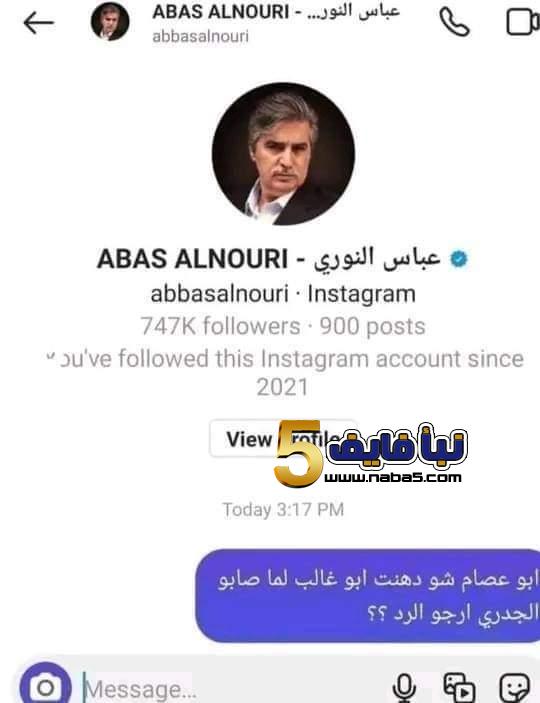The height and width of the screenshot is (703, 540).
Task: Open the camera from message bar
Action: click(45, 685)
